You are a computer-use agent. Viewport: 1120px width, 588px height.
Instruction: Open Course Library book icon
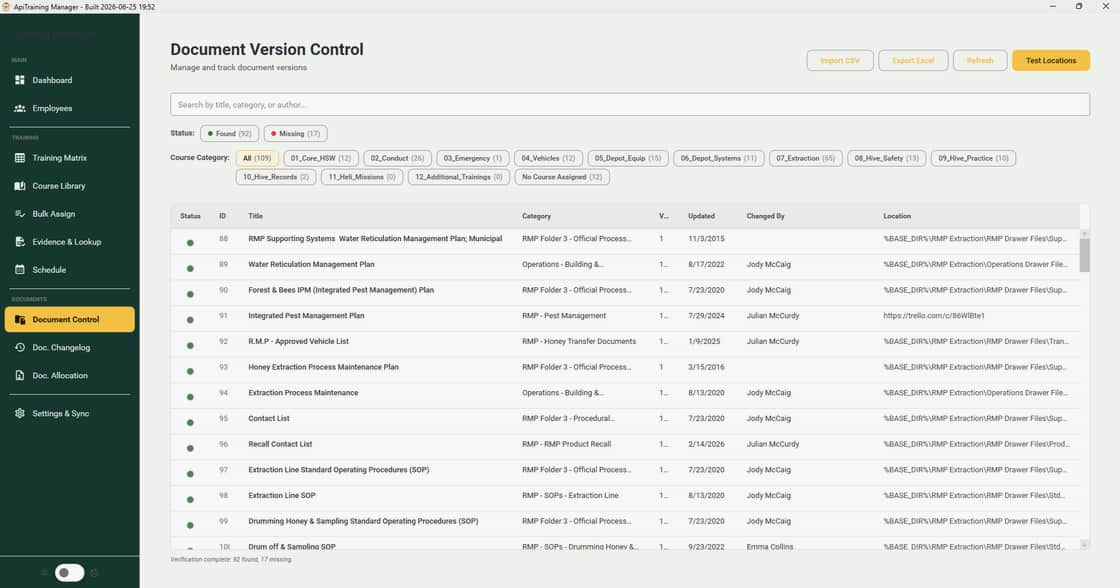20,186
